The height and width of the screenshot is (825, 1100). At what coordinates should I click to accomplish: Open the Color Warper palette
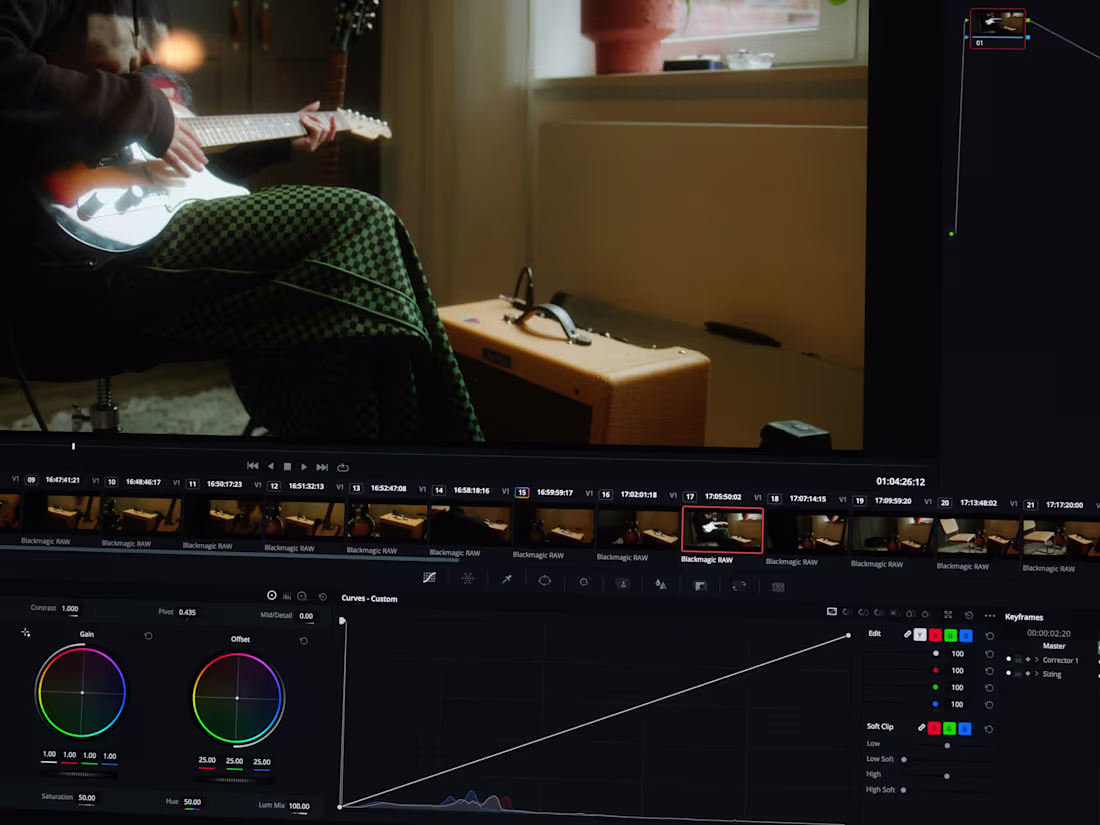[467, 578]
